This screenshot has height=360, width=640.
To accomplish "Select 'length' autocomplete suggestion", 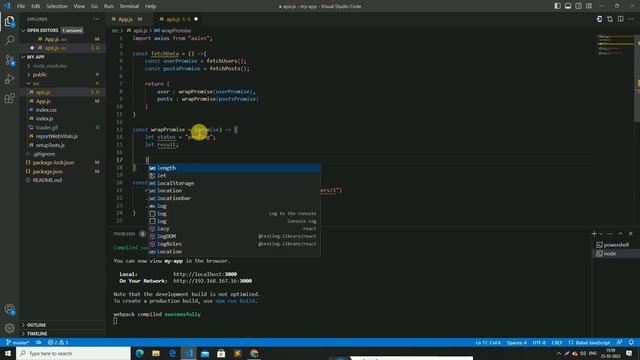I will (234, 168).
